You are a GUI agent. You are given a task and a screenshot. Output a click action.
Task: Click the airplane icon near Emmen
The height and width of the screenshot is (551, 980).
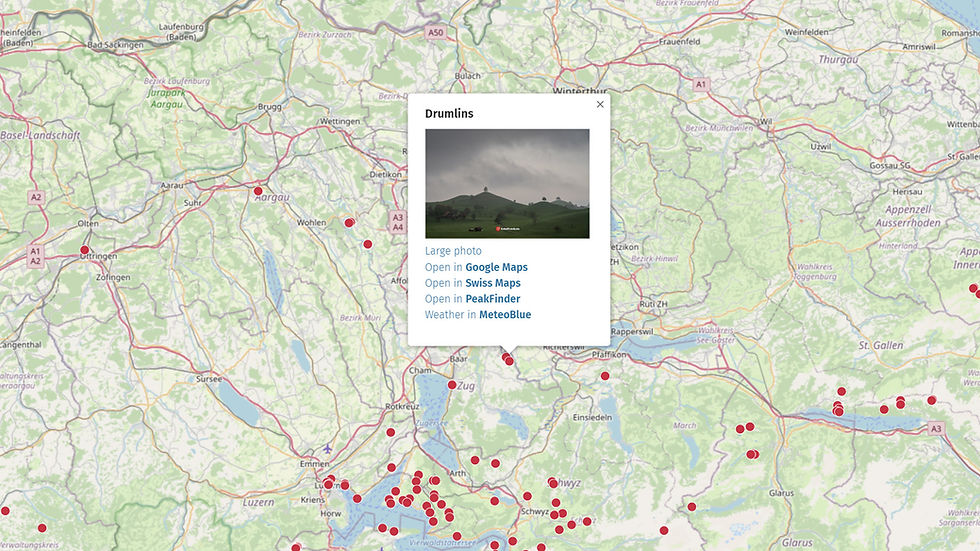(328, 449)
